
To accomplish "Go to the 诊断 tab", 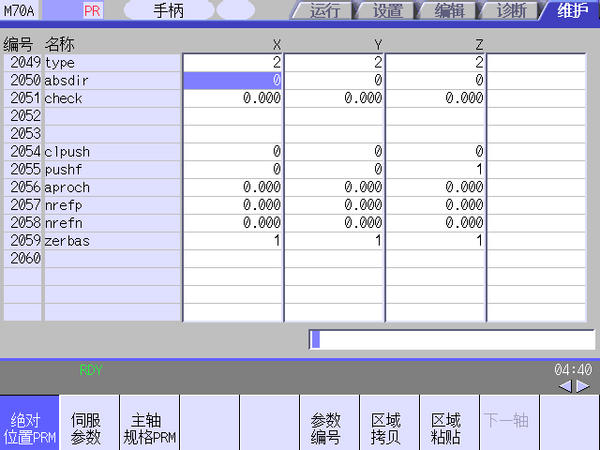I will (511, 11).
